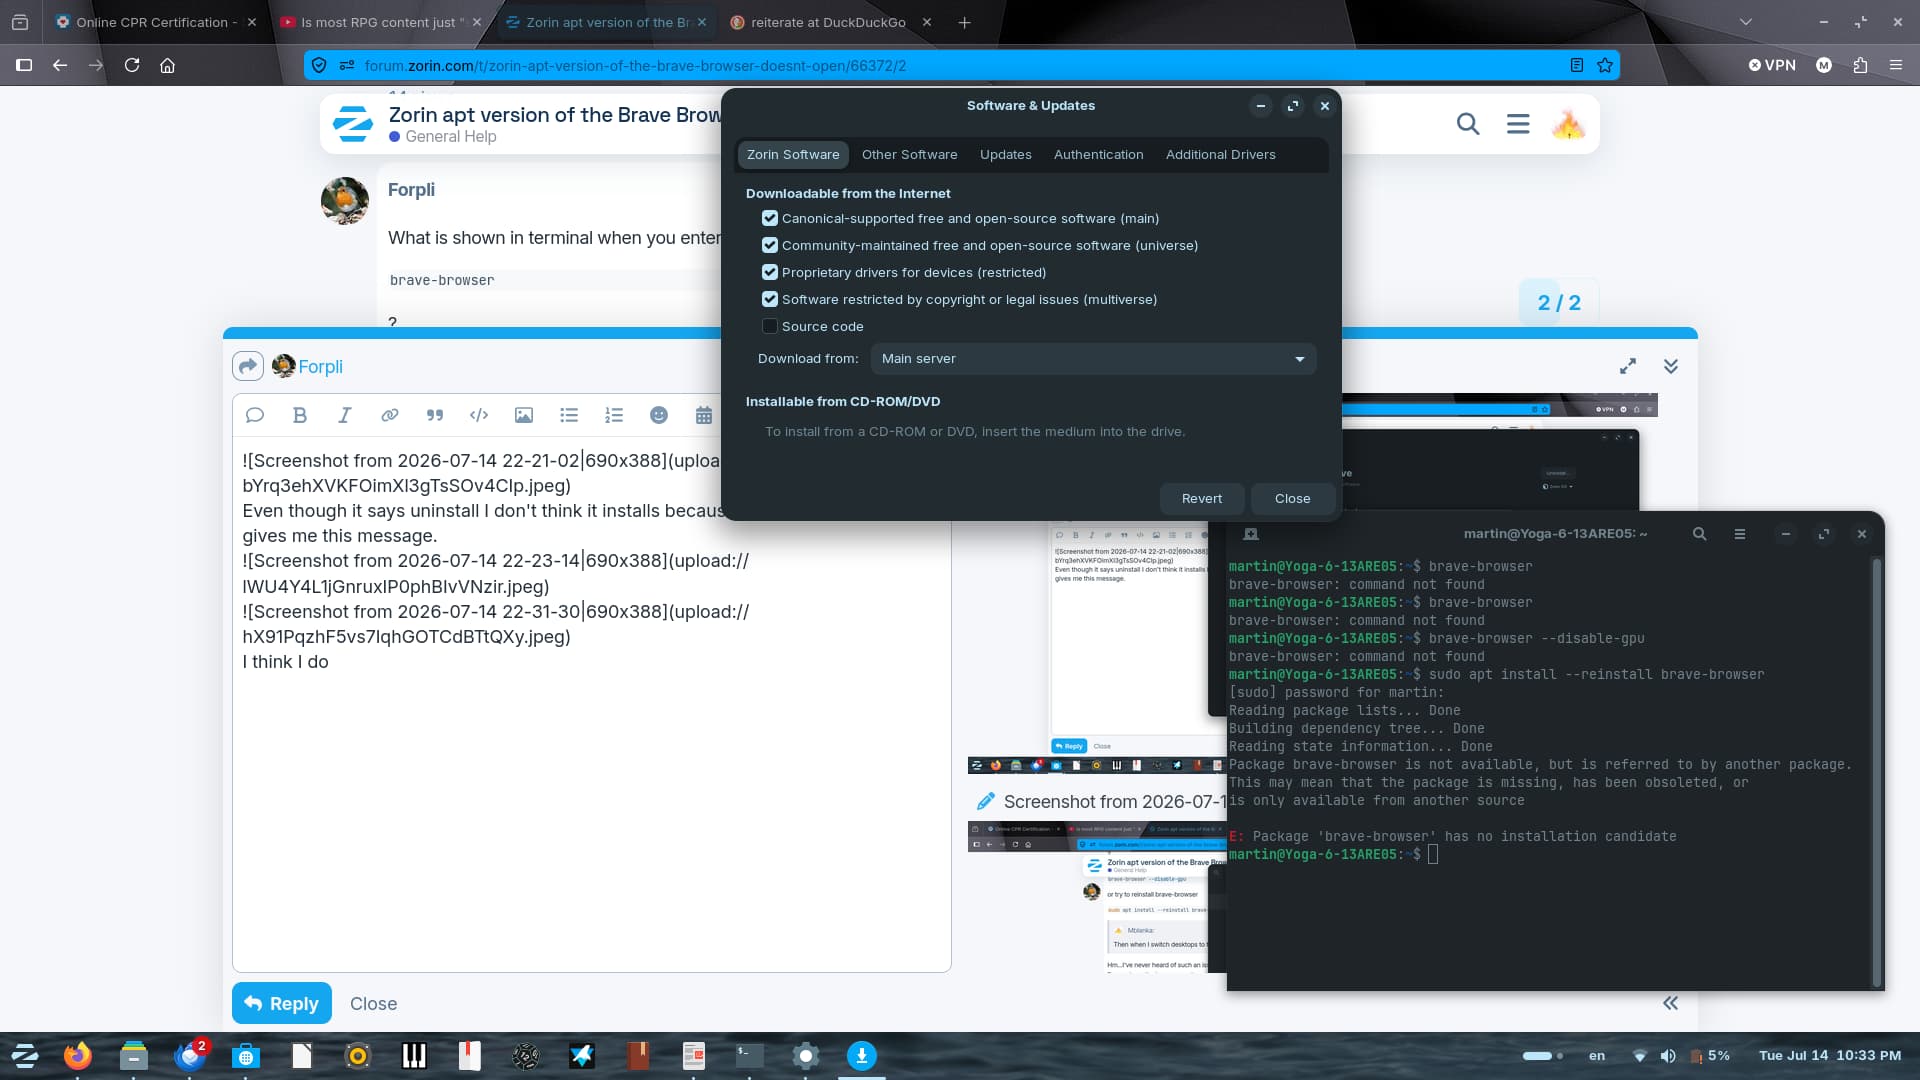Viewport: 1920px width, 1080px height.
Task: Click Close link next to Reply button
Action: 373,1003
